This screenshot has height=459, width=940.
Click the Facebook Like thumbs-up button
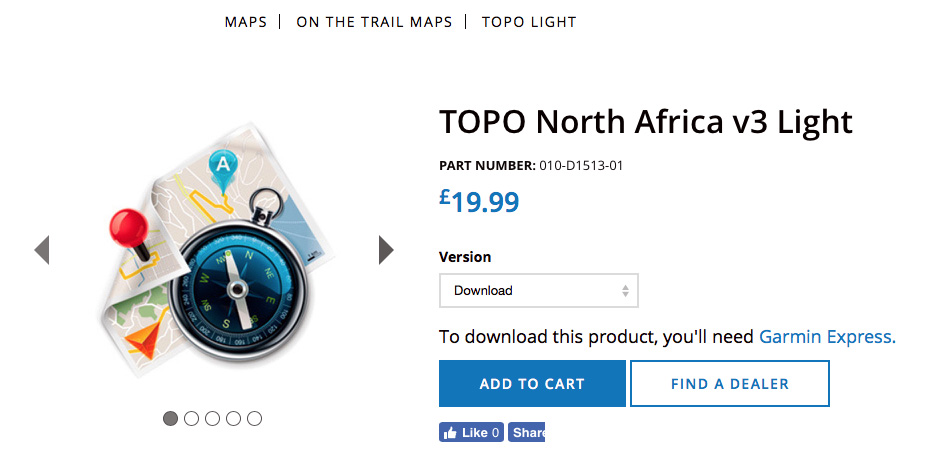point(471,433)
